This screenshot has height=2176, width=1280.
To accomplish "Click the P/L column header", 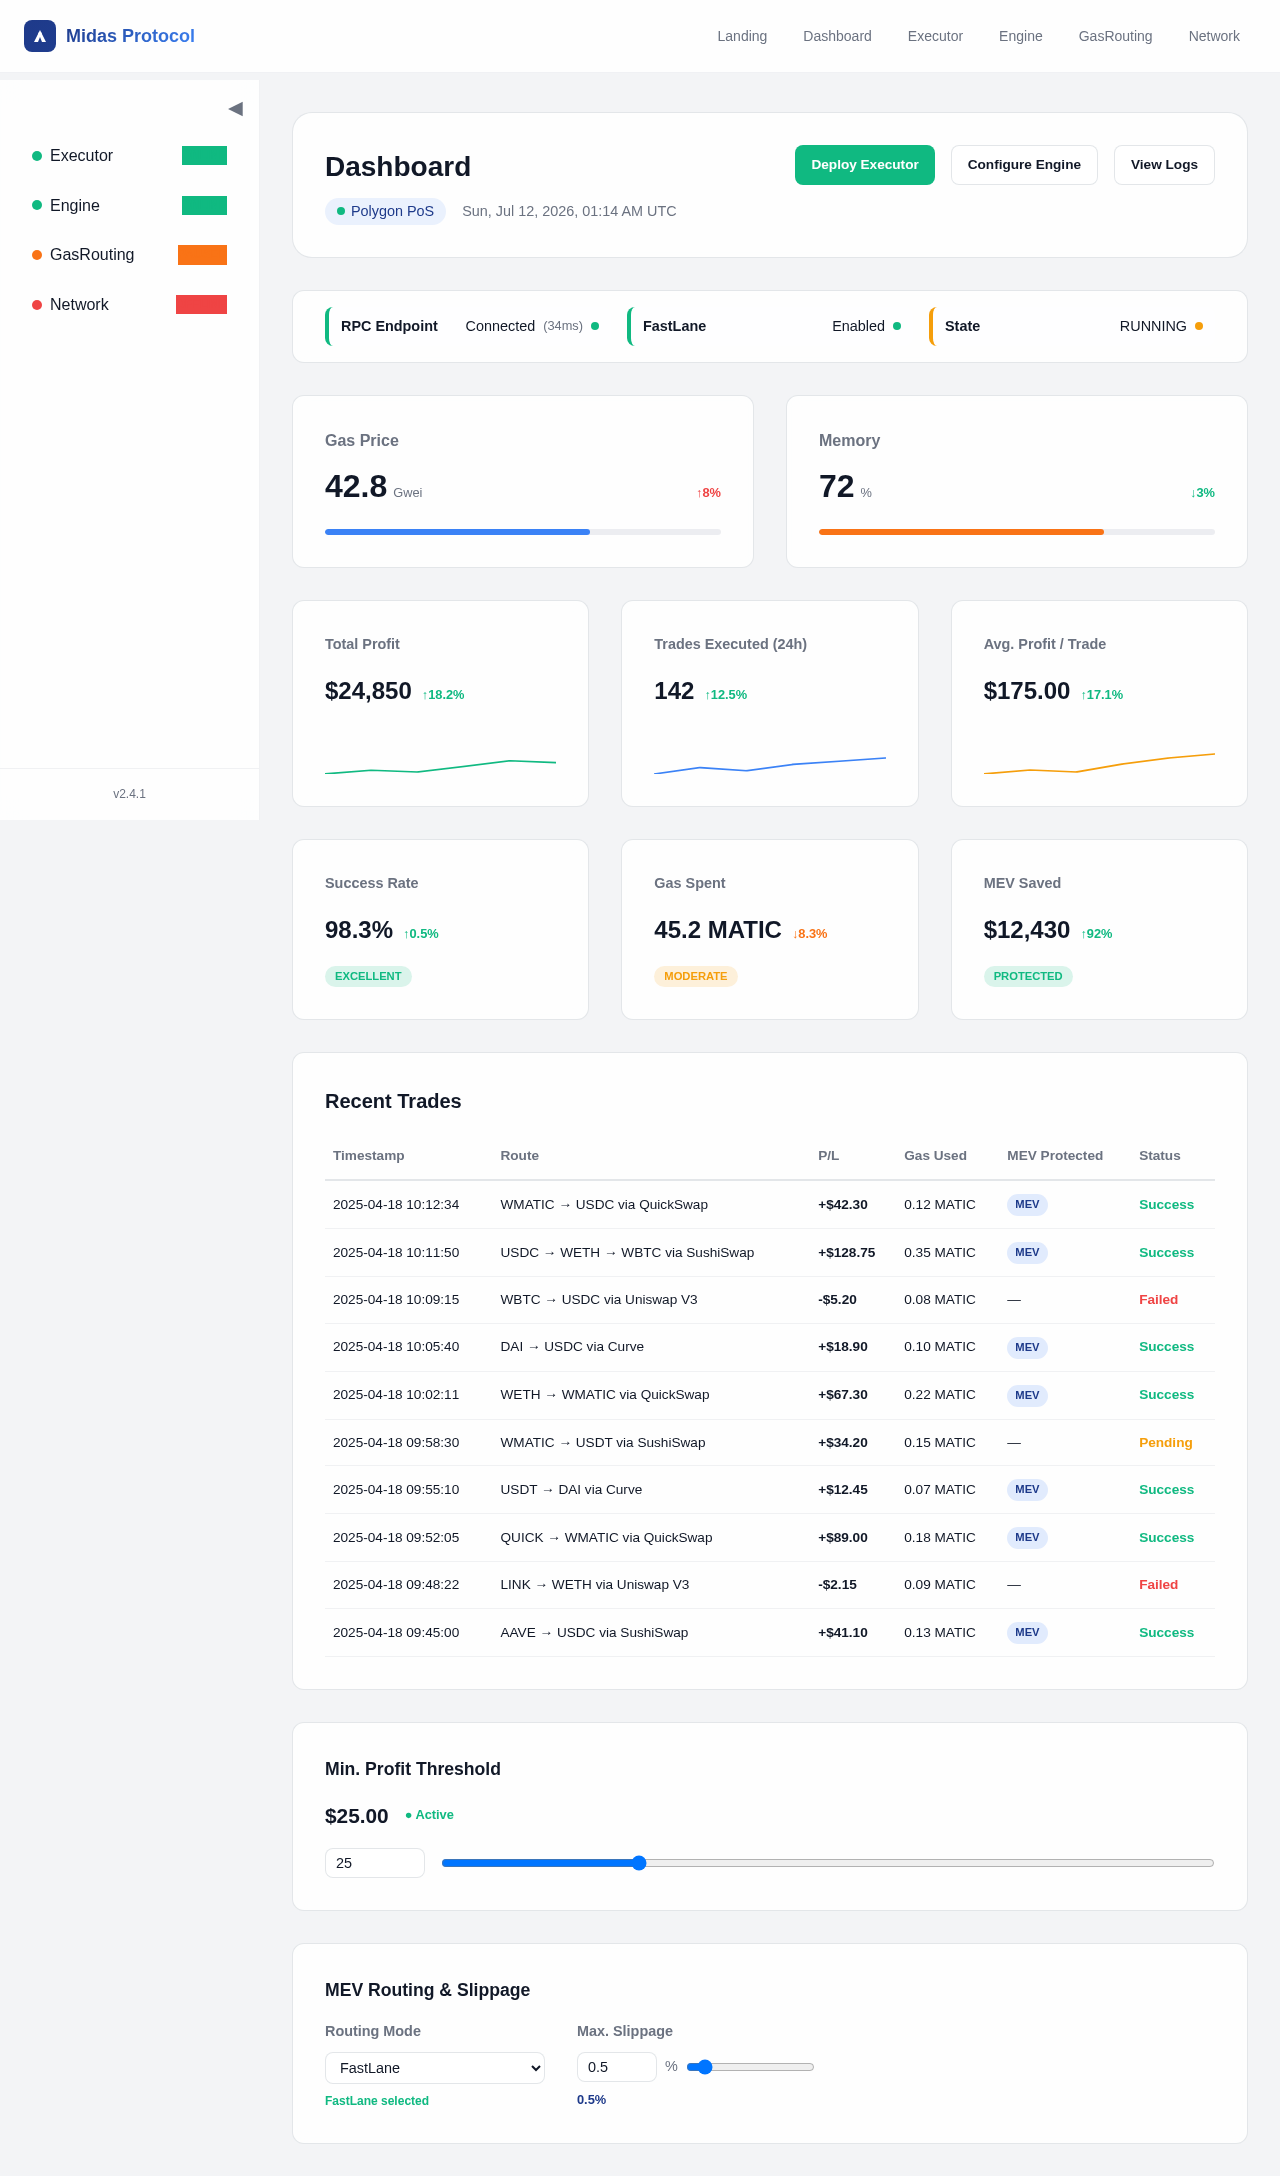I will tap(829, 1155).
